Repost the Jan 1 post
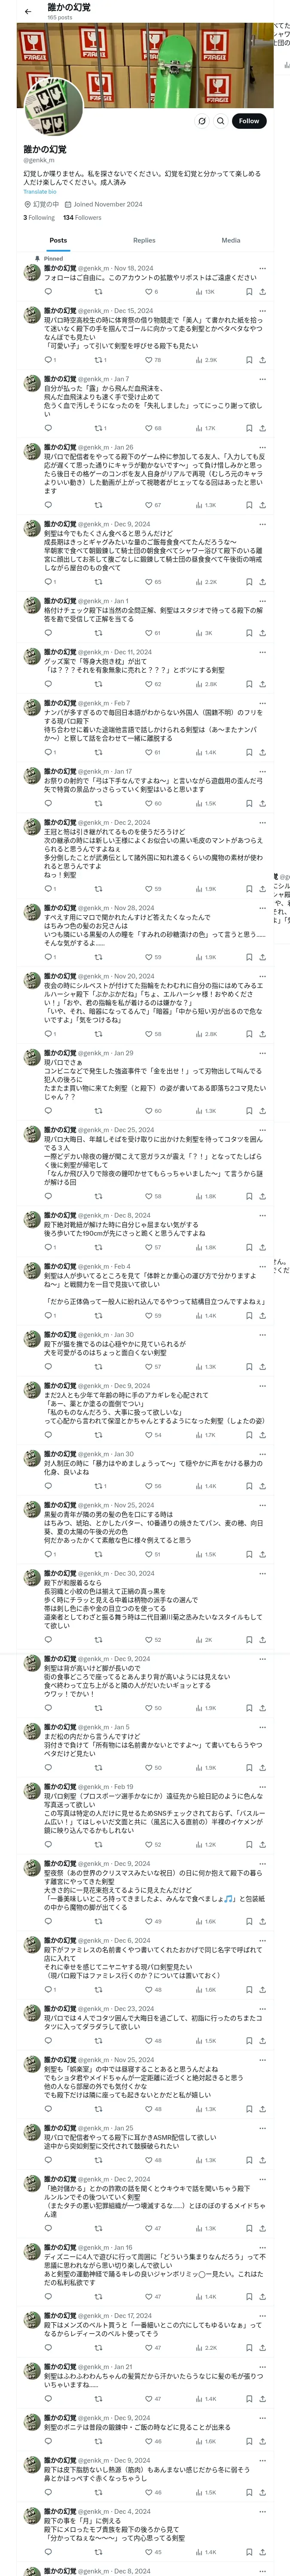This screenshot has height=2576, width=290. coord(98,633)
